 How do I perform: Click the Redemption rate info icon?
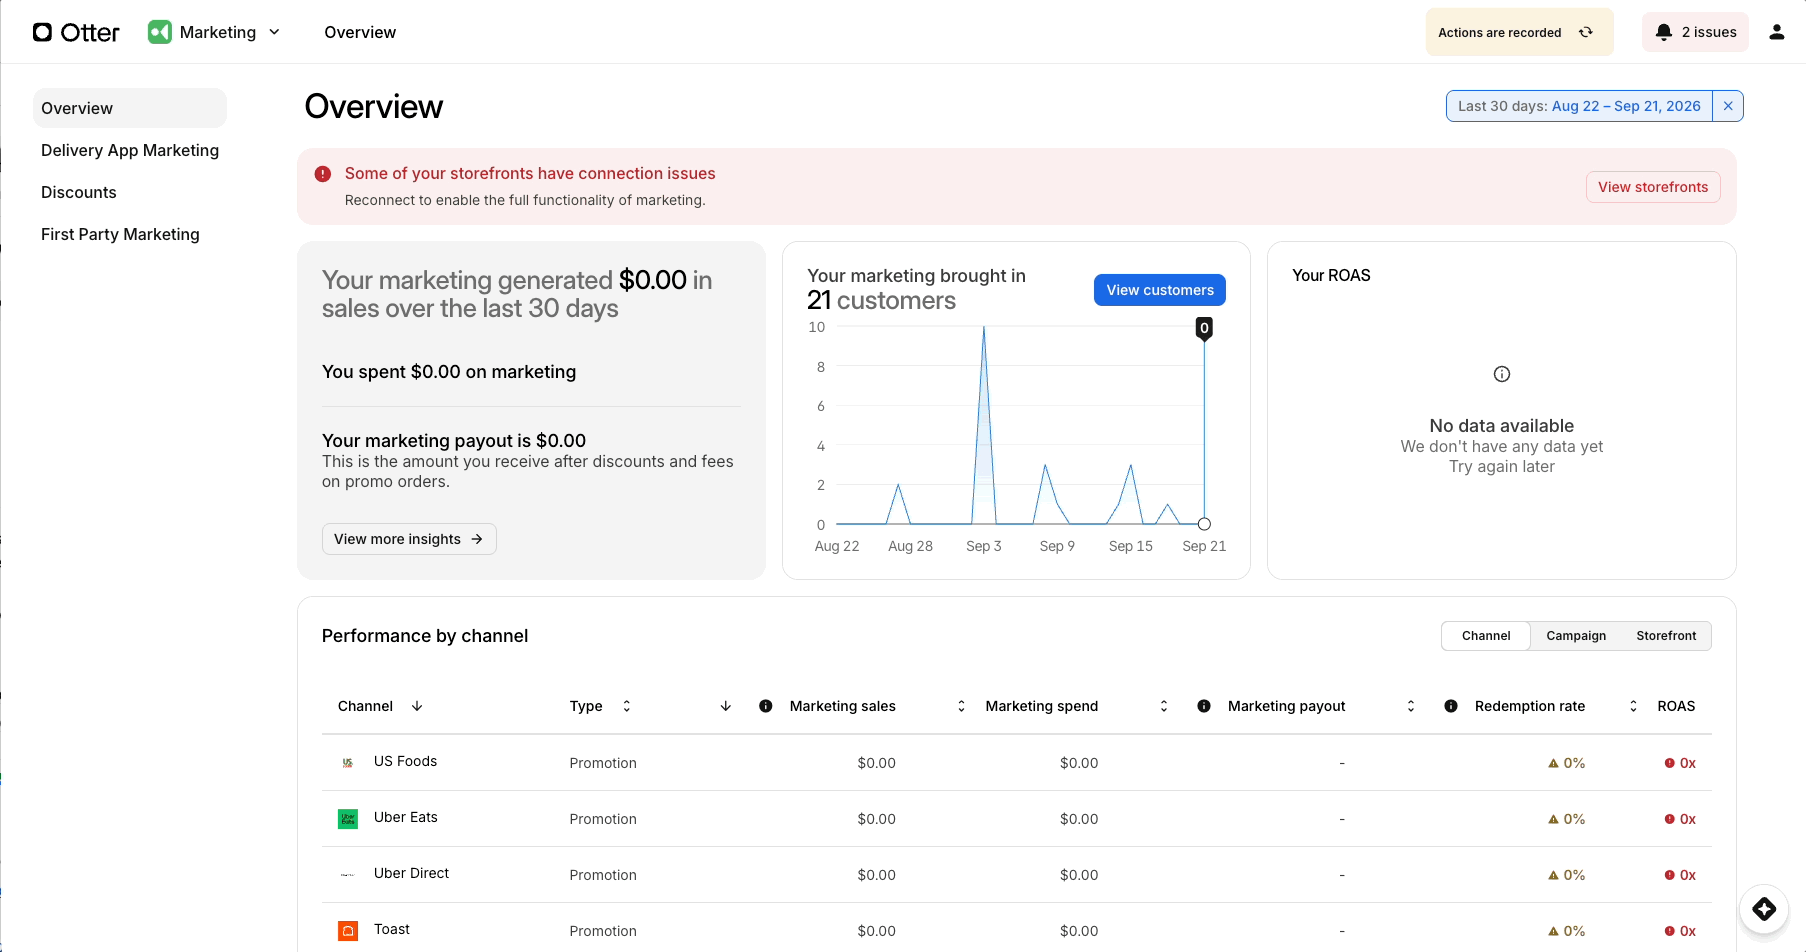pos(1451,706)
